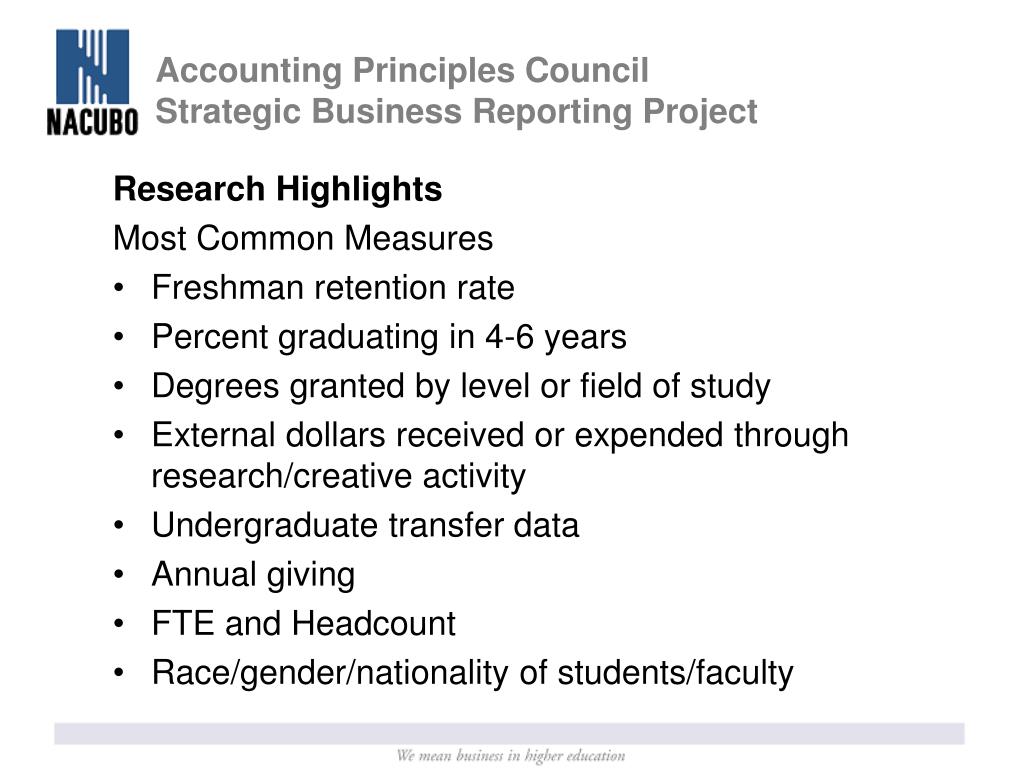Select the Most Common Measures subheading
The image size is (1024, 768).
point(302,238)
